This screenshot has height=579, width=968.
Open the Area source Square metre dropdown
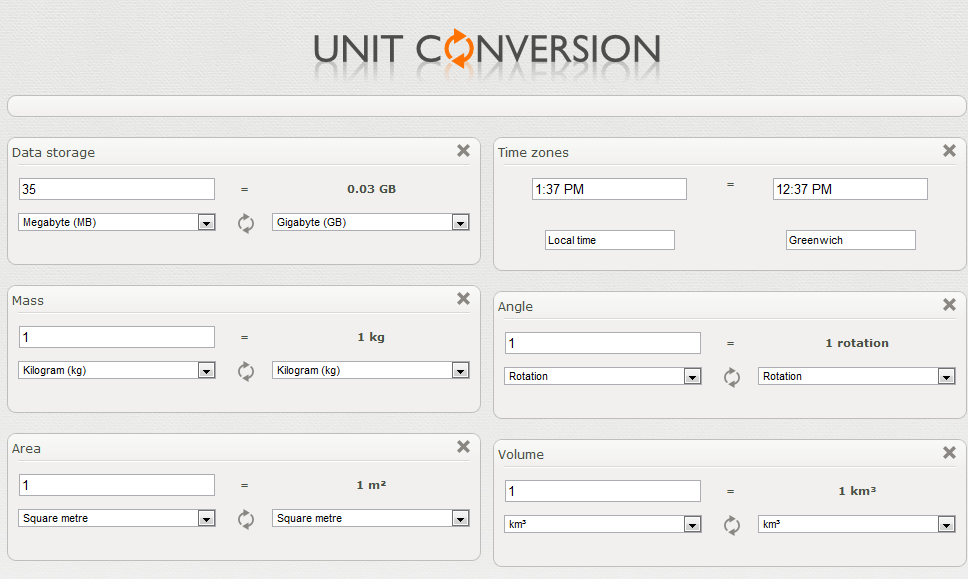[x=117, y=519]
